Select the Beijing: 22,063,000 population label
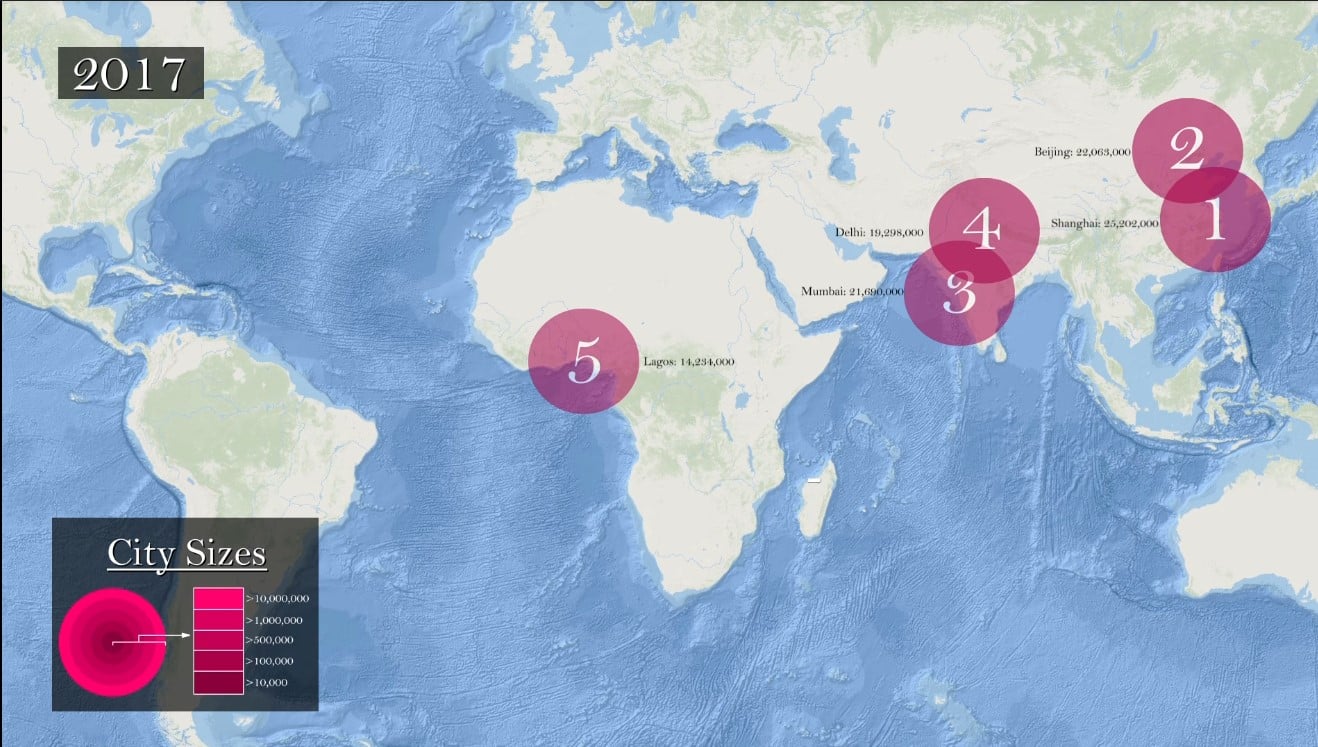1318x747 pixels. pyautogui.click(x=1082, y=152)
